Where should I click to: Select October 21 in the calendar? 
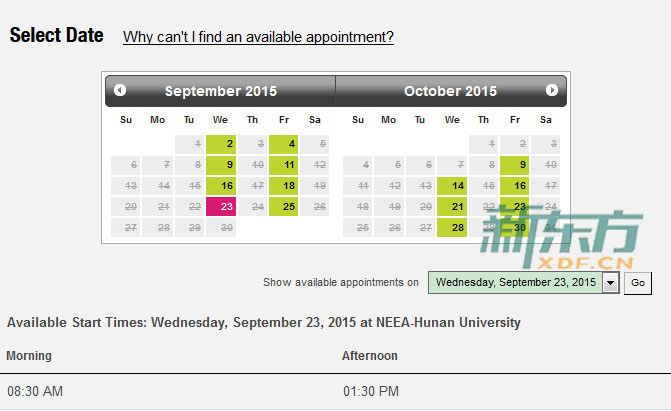click(x=452, y=207)
